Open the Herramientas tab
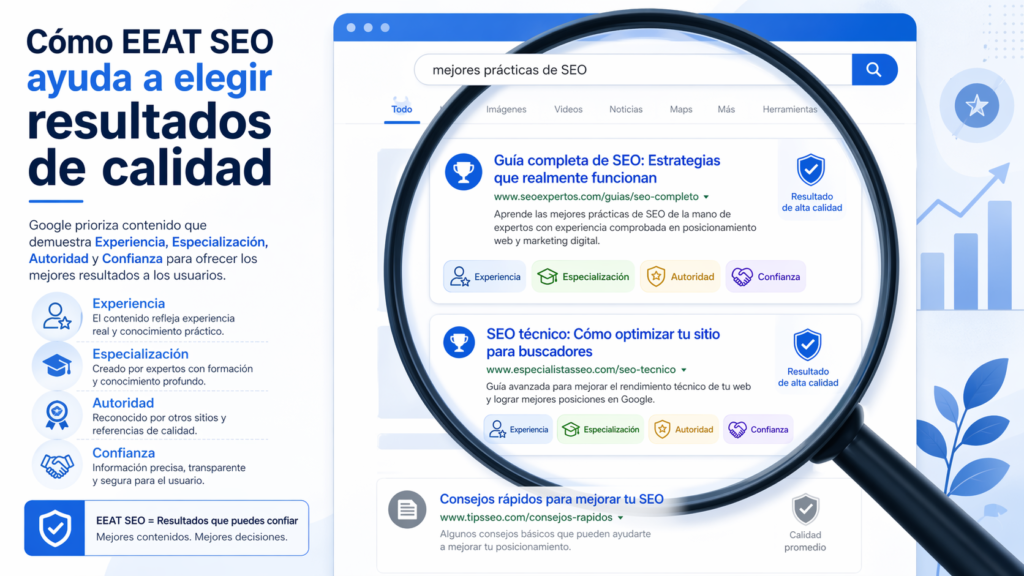Viewport: 1024px width, 576px height. click(790, 109)
